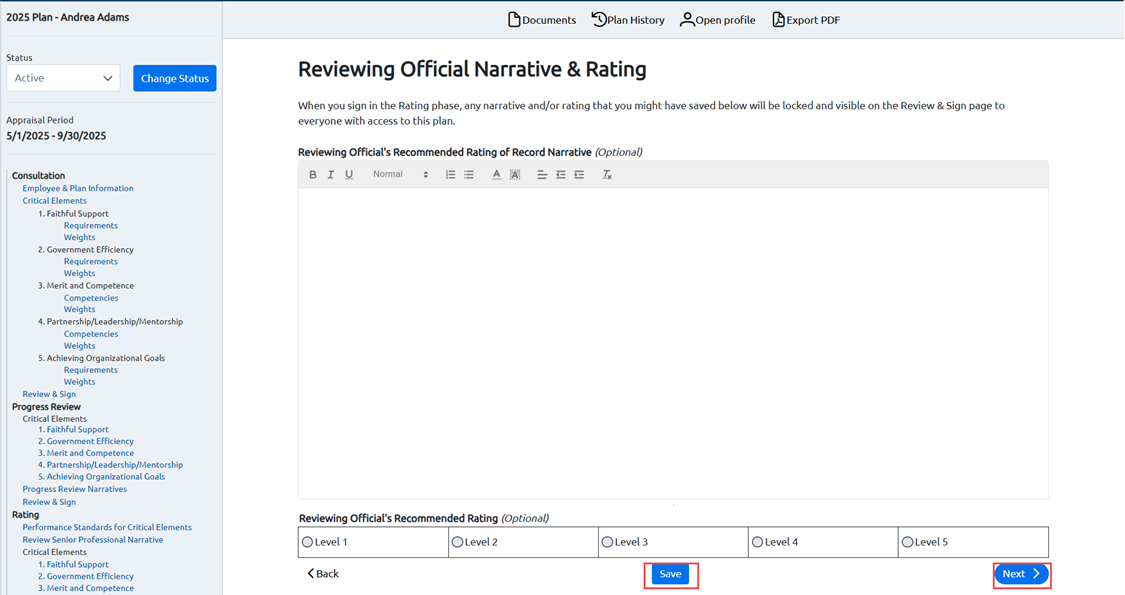Select the Progress Review section heading
Image resolution: width=1125 pixels, height=595 pixels.
tap(46, 407)
